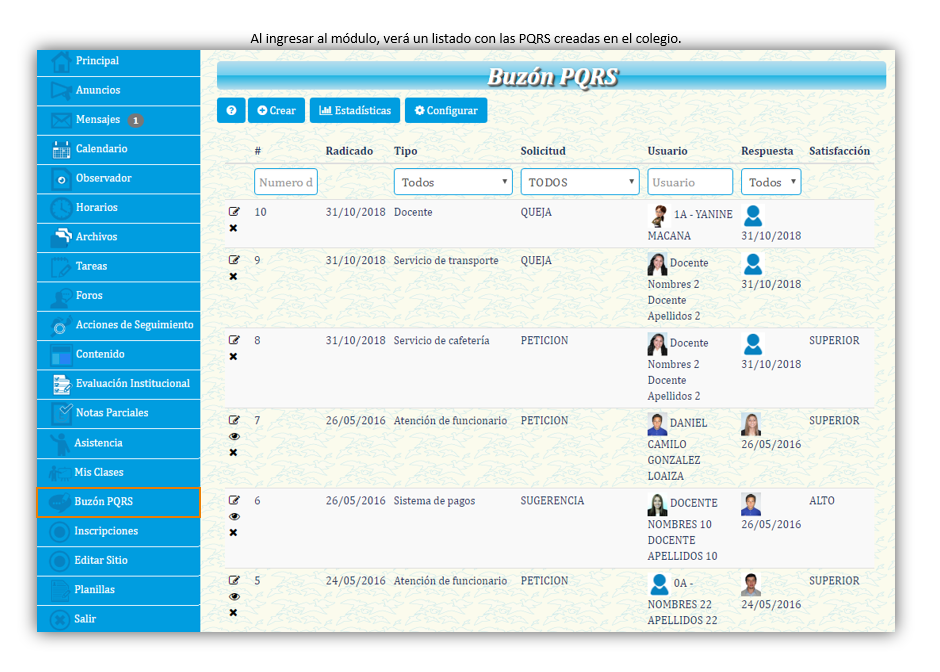Open Observador from the sidebar
Screen dimensions: 940x672
118,179
